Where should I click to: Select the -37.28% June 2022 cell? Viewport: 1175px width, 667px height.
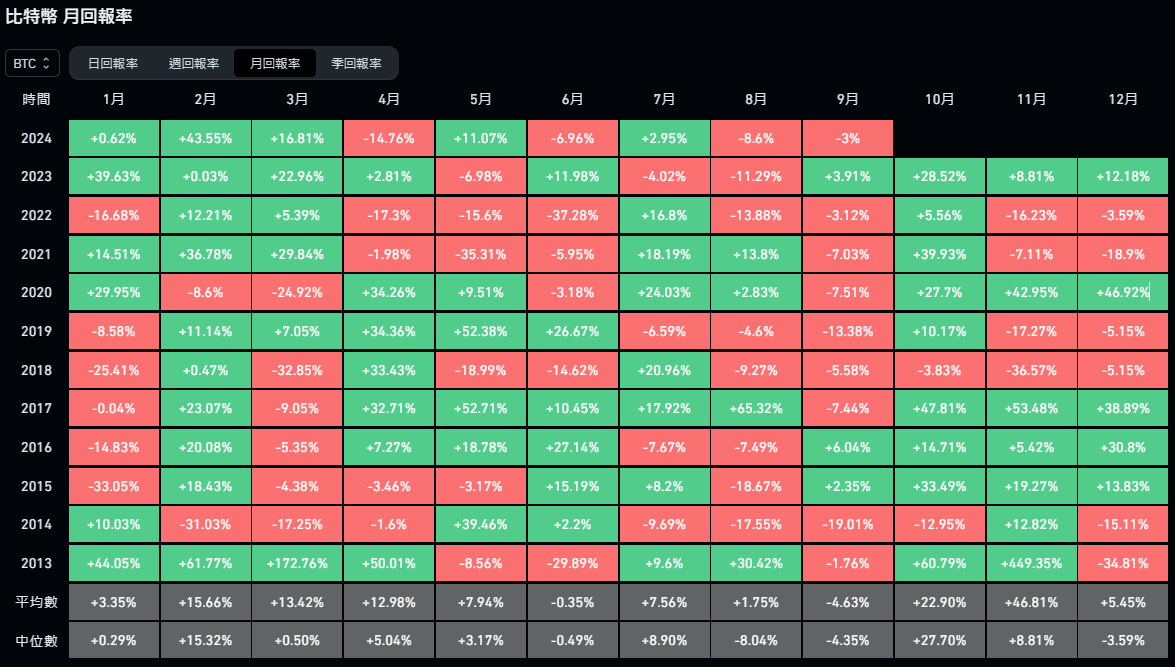click(x=572, y=215)
